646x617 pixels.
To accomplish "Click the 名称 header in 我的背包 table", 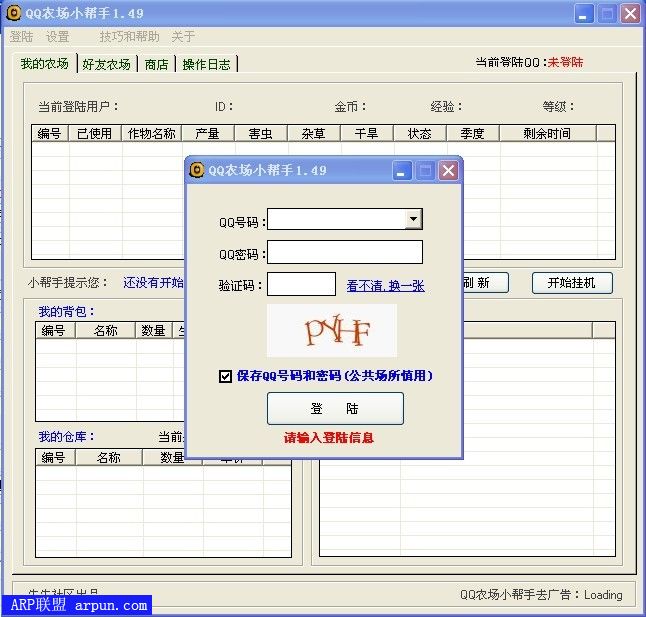I will pyautogui.click(x=105, y=330).
